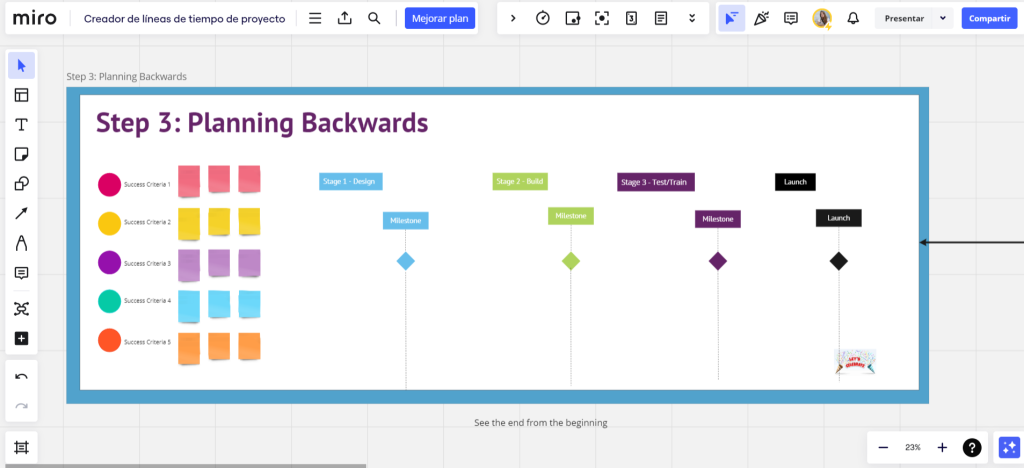
Task: Open notifications bell
Action: point(853,18)
